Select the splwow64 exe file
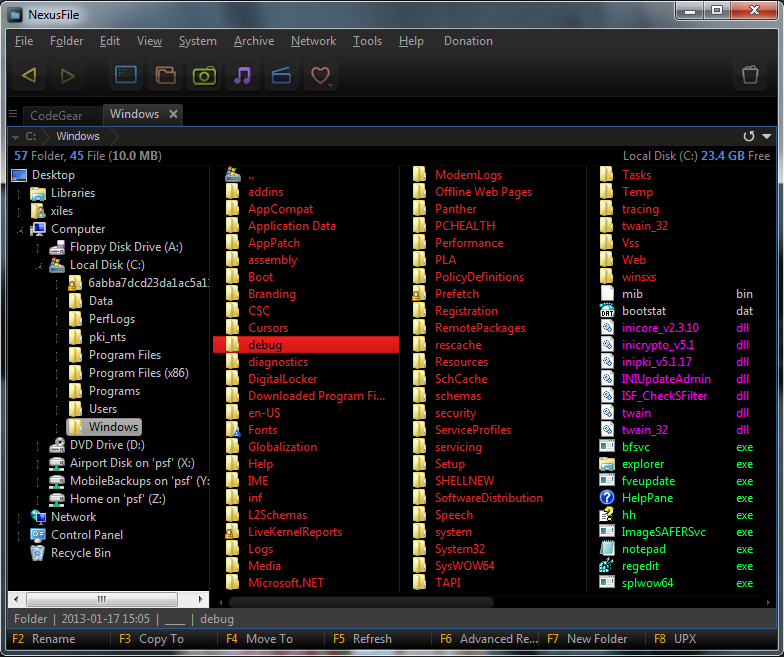This screenshot has width=784, height=657. point(648,582)
